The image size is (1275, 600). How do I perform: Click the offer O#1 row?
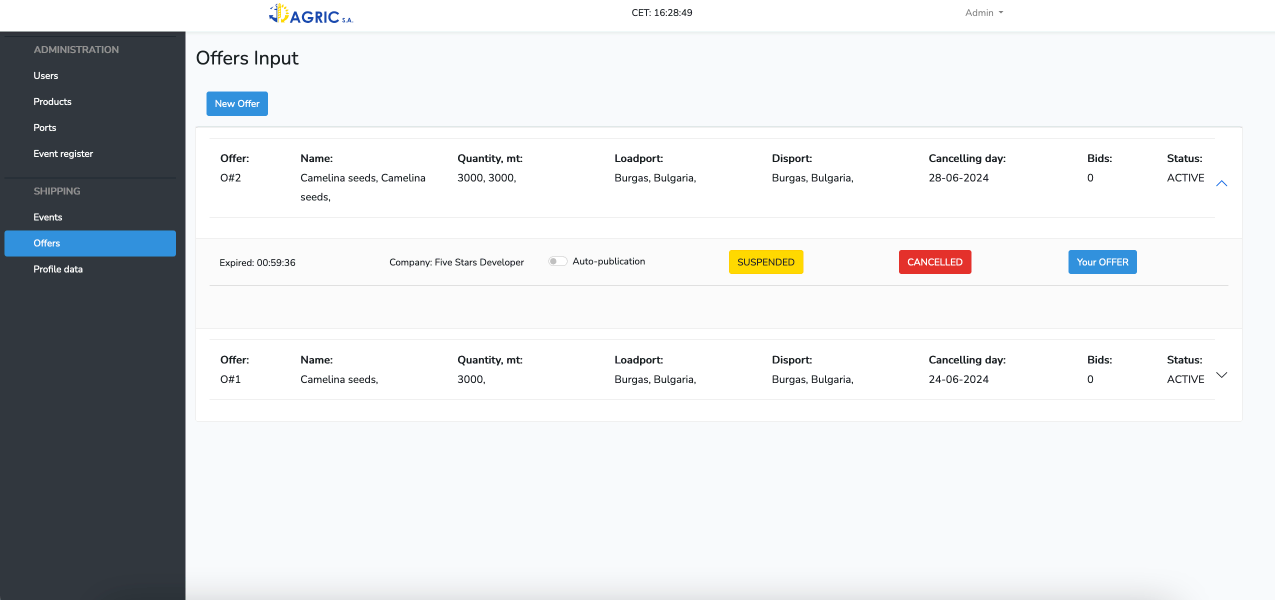tap(700, 370)
